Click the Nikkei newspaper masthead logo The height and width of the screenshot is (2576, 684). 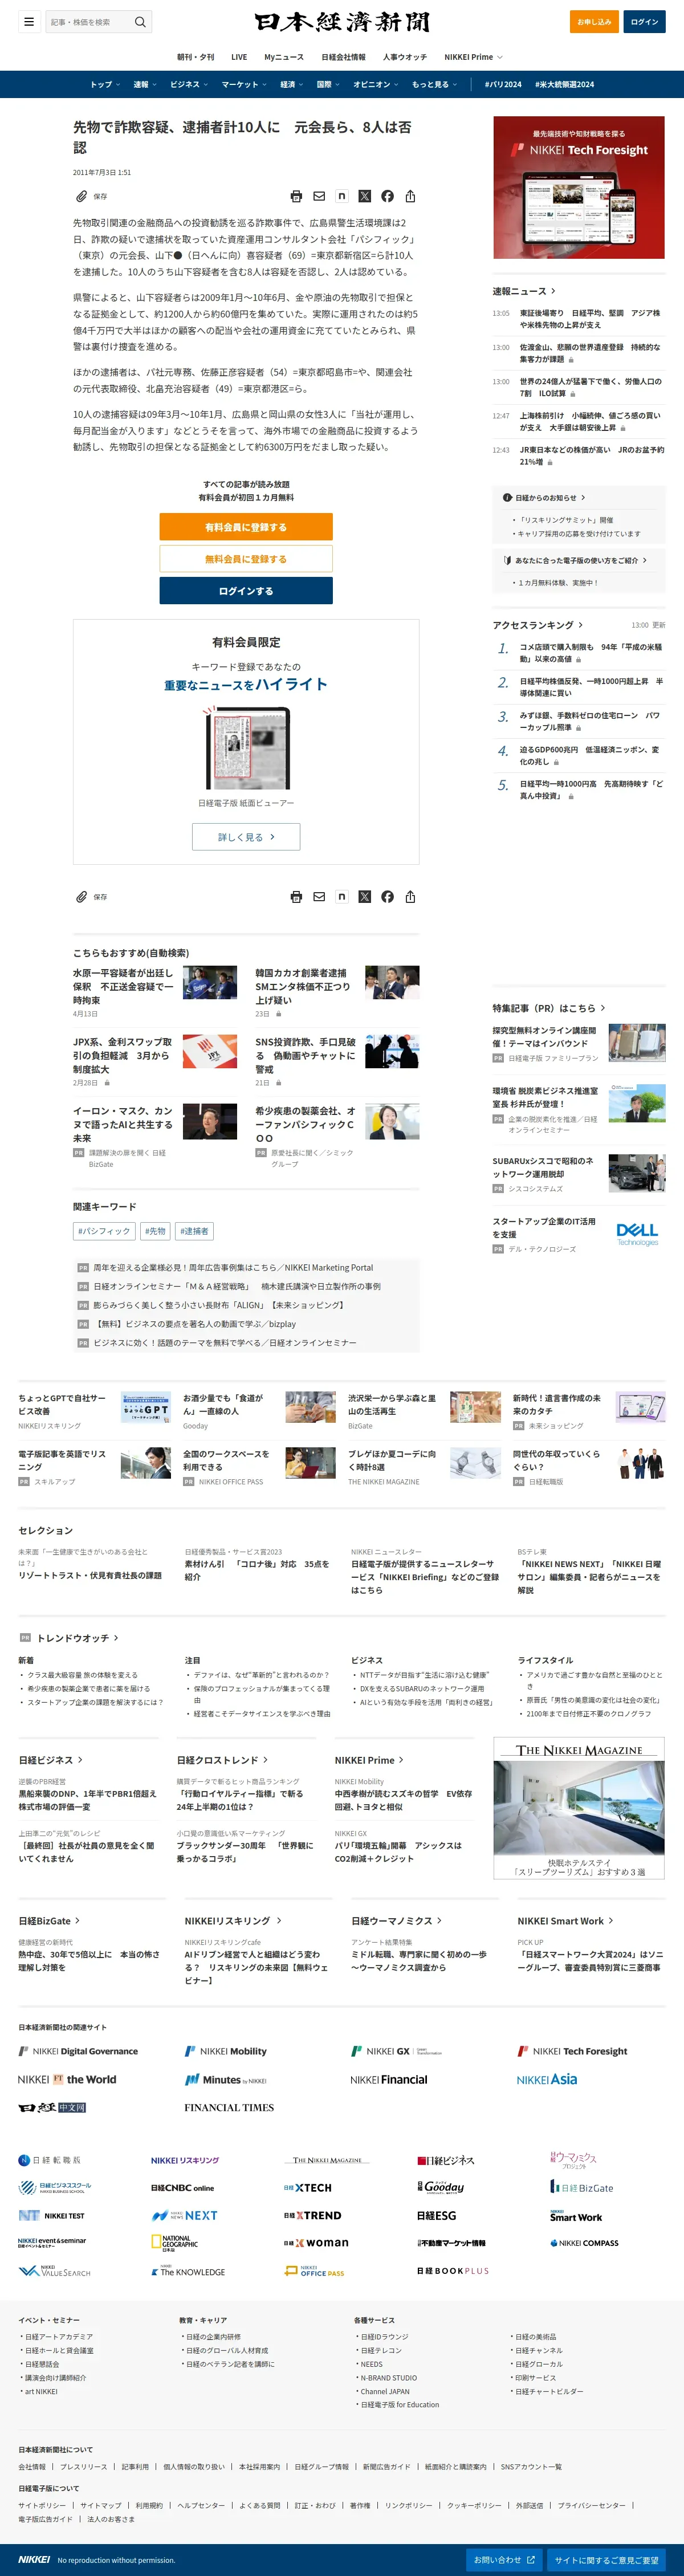(342, 21)
